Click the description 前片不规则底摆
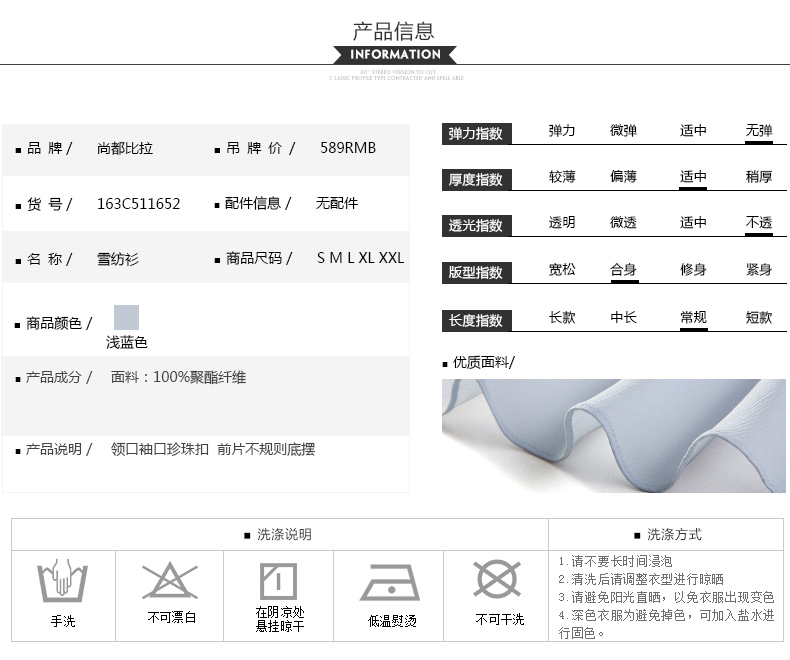 [266, 449]
